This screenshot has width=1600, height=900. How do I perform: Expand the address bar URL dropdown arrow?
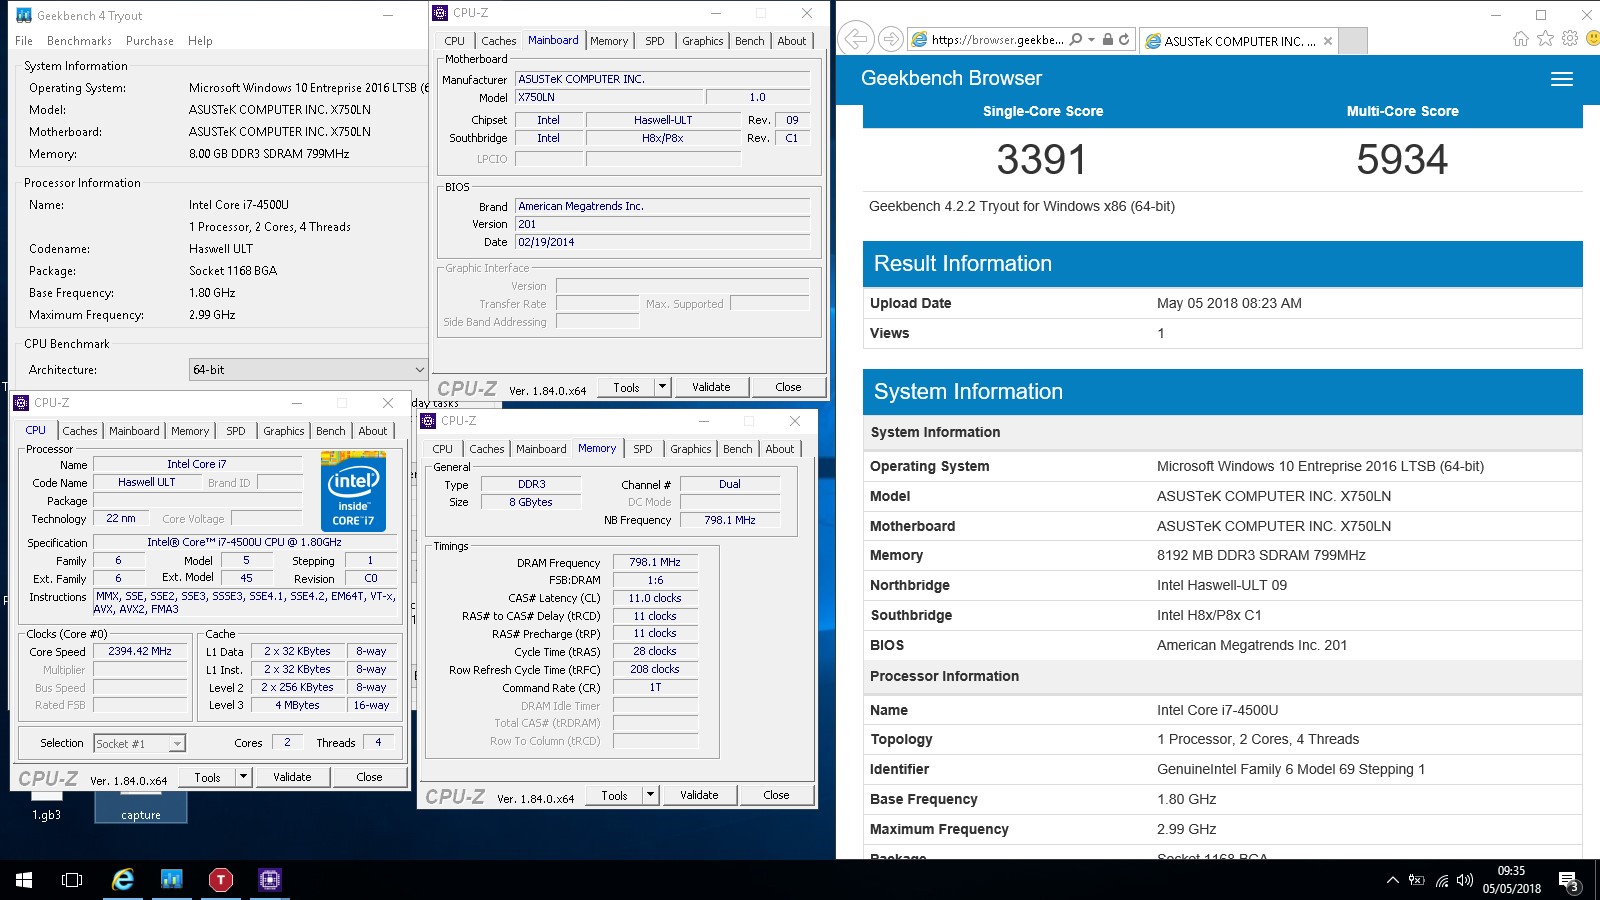click(x=1092, y=40)
